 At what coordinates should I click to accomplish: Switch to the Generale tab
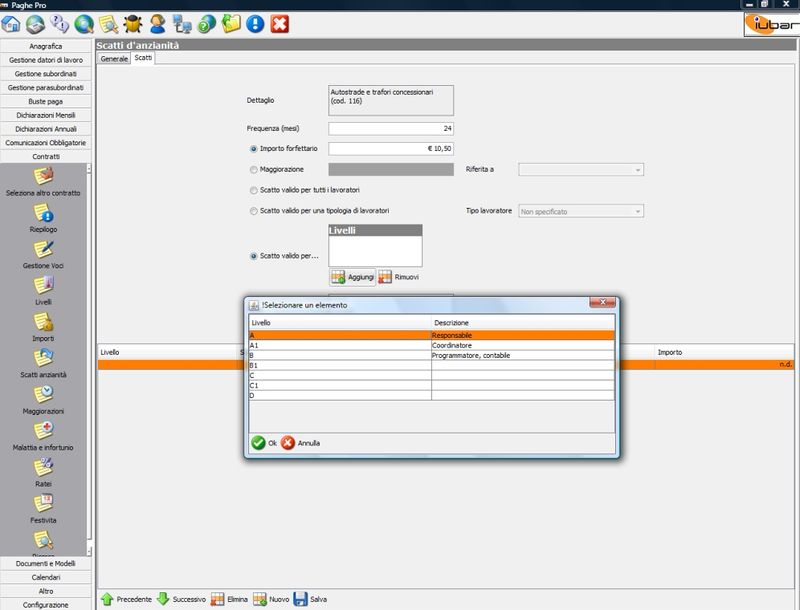click(x=114, y=59)
